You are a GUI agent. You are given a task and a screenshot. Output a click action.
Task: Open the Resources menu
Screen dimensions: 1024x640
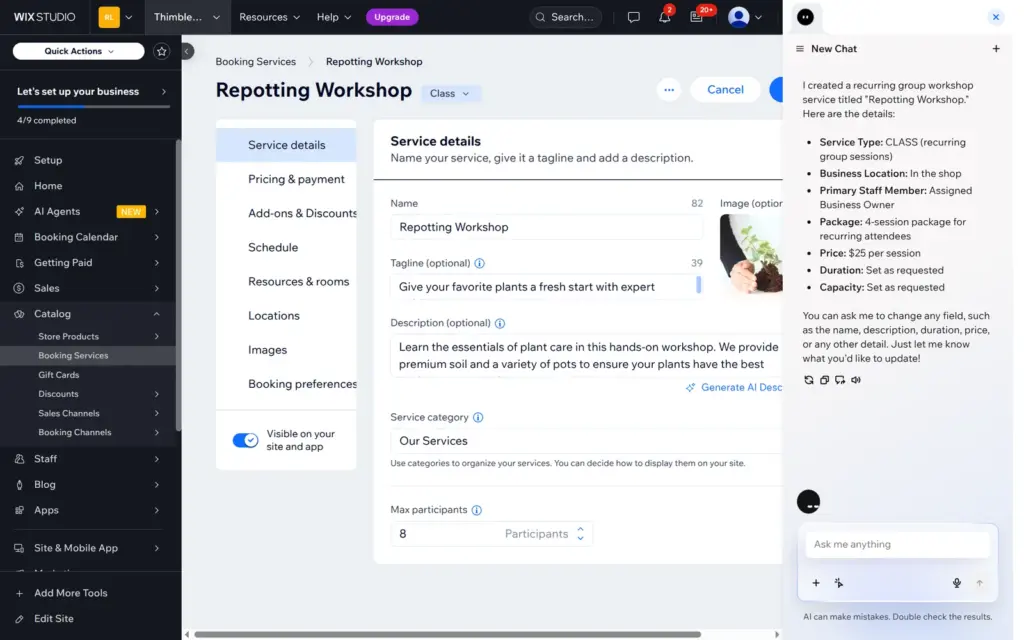click(x=269, y=17)
